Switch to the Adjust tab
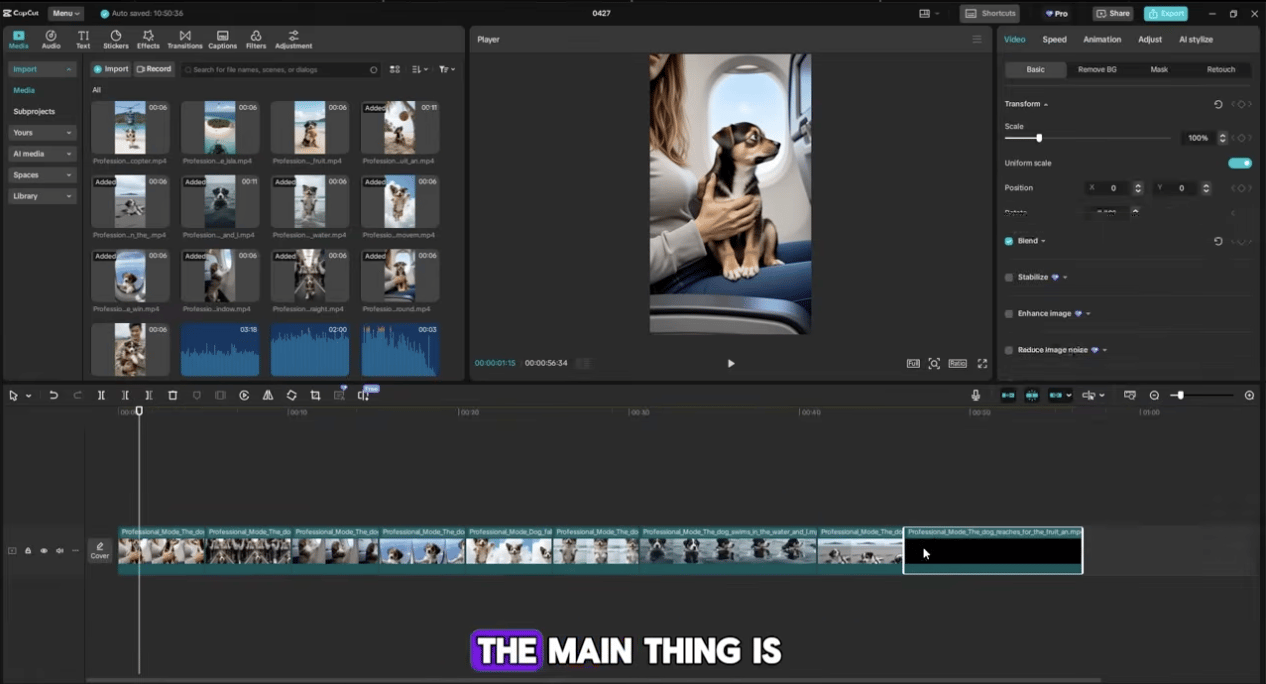This screenshot has height=684, width=1266. [1150, 39]
